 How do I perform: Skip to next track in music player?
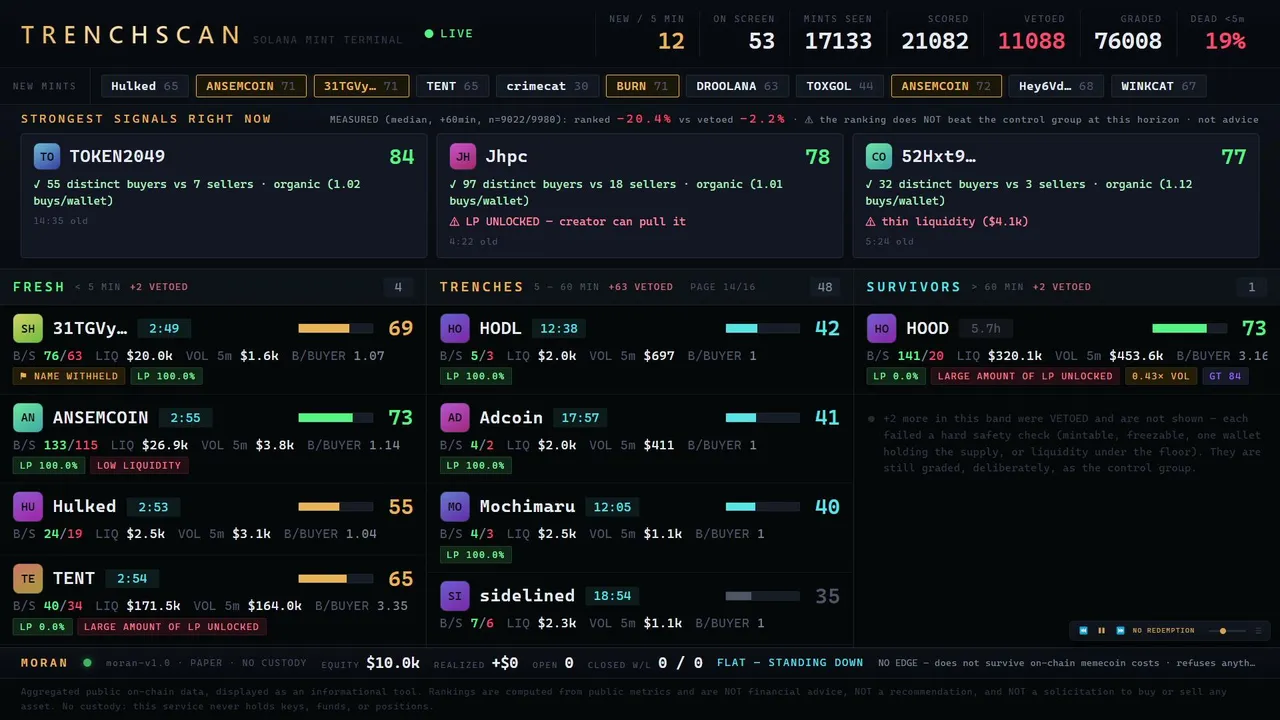pyautogui.click(x=1121, y=631)
